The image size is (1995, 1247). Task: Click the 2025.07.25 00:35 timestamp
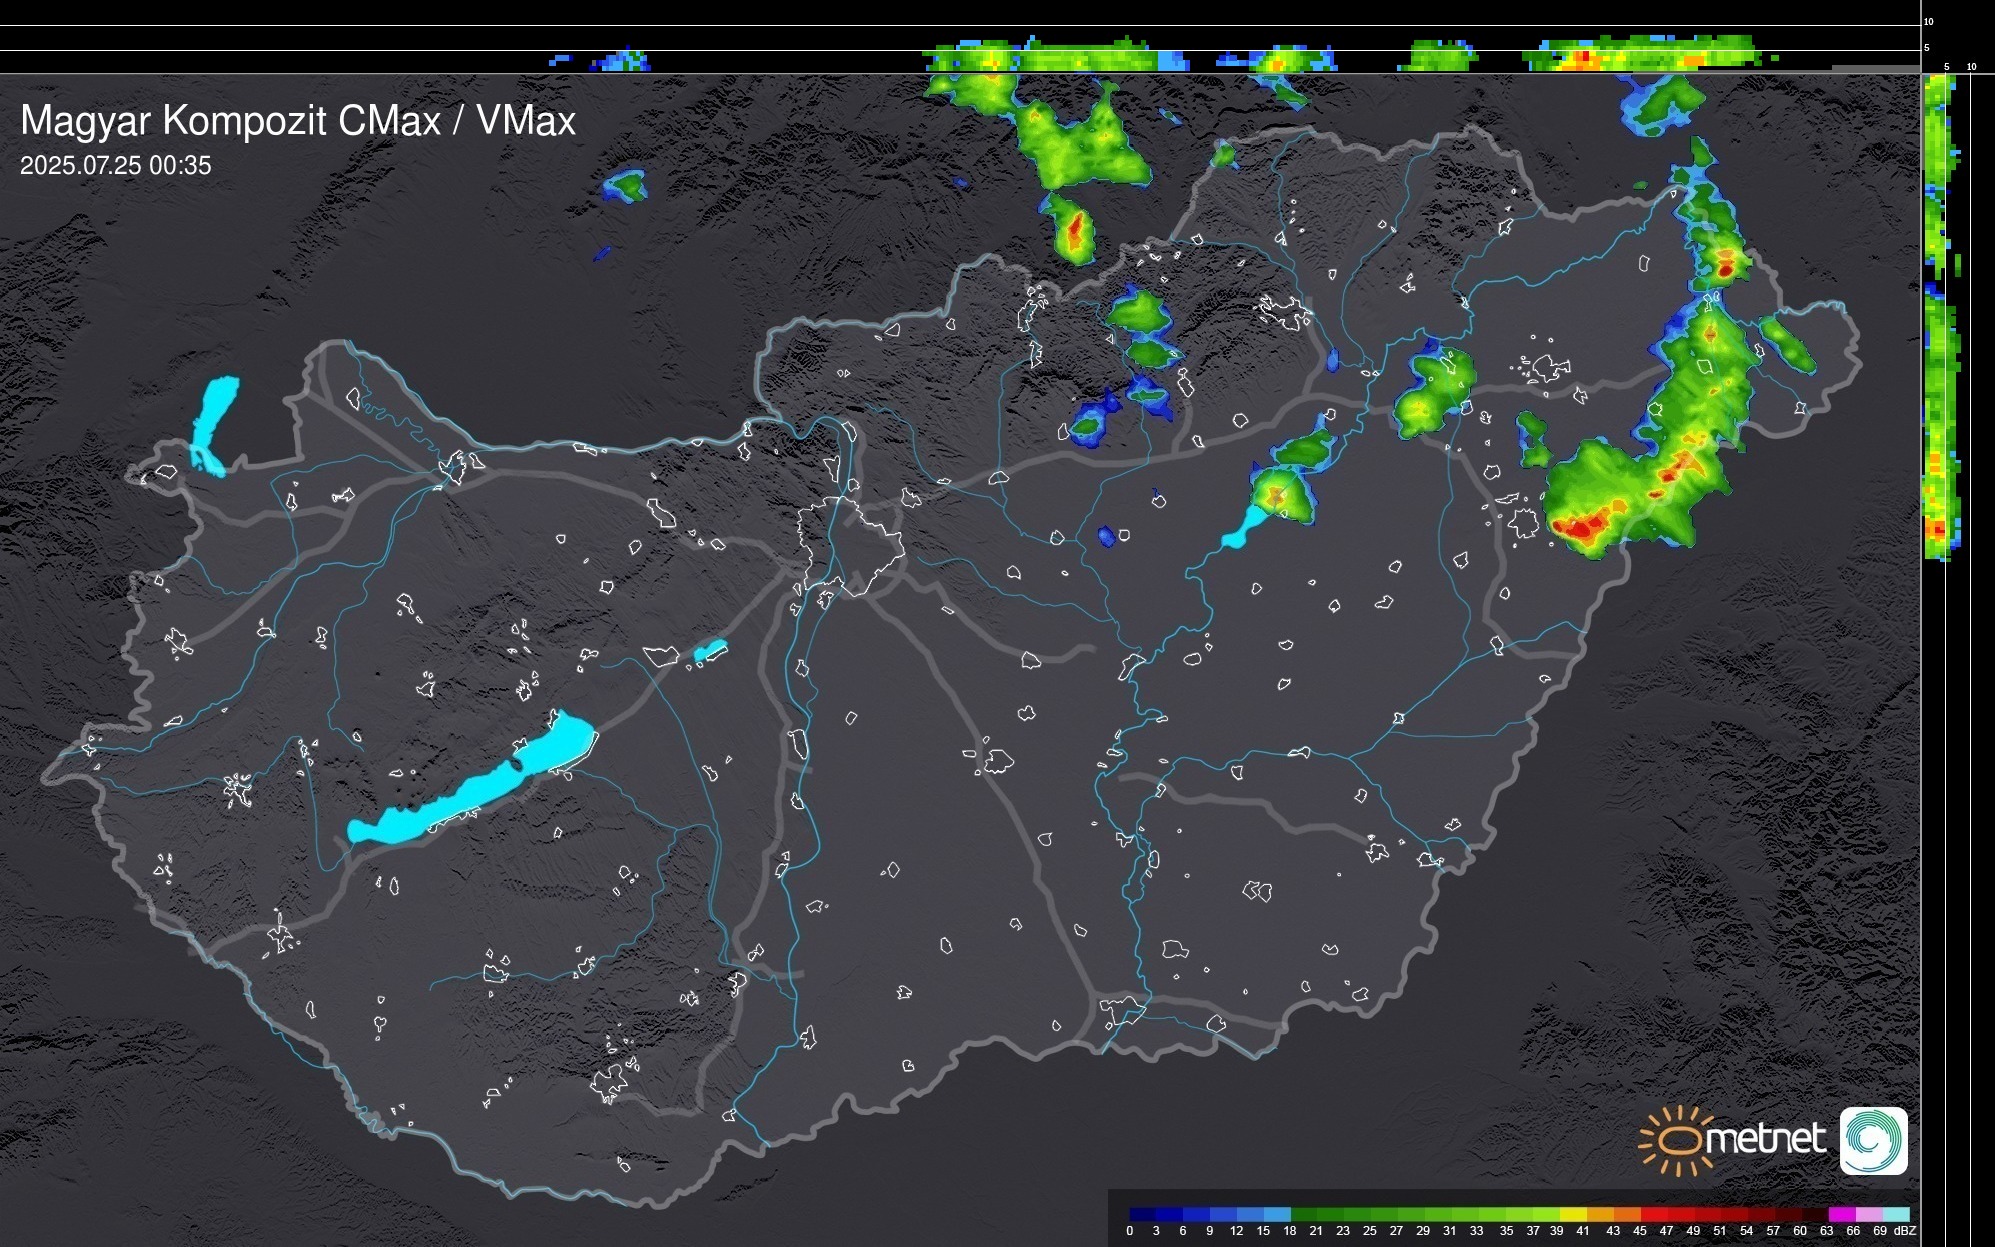pyautogui.click(x=116, y=166)
